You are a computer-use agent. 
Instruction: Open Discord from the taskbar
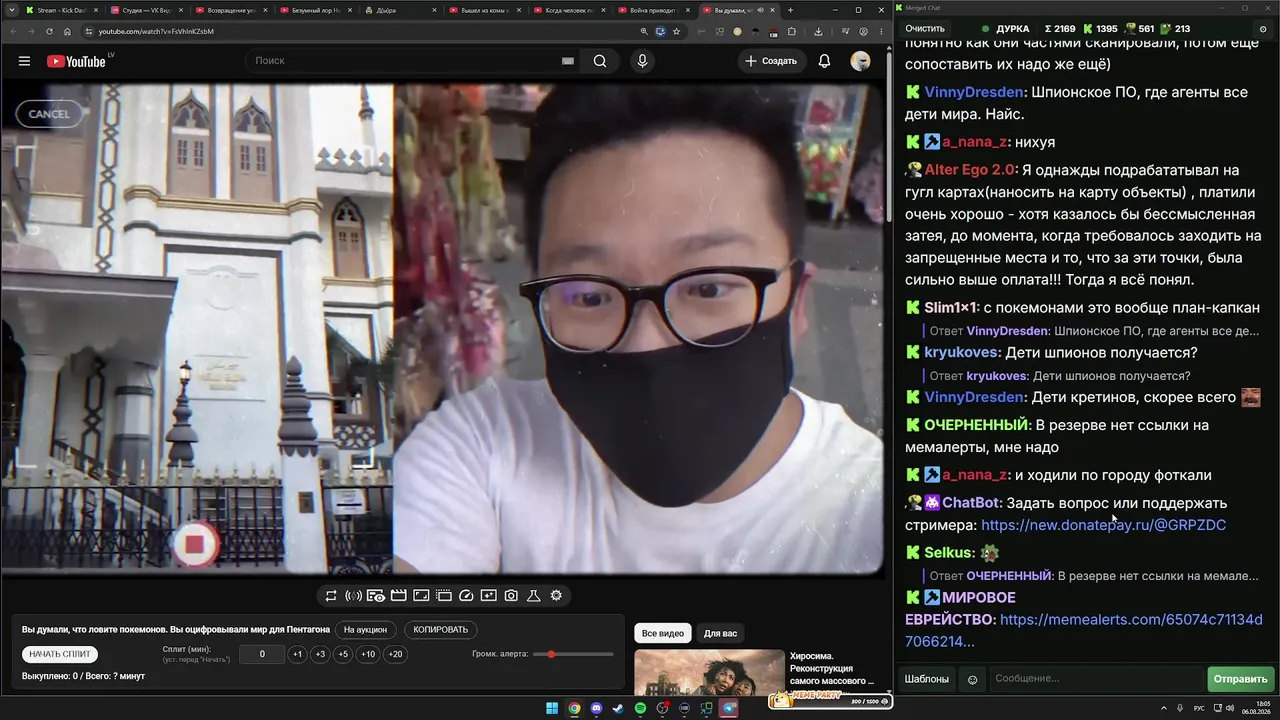point(596,709)
